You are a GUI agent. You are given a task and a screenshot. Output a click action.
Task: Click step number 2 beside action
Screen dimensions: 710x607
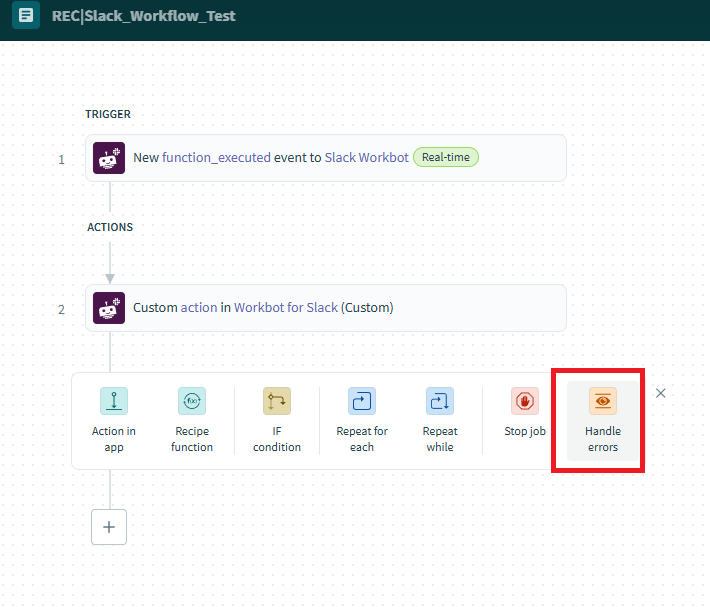(62, 310)
